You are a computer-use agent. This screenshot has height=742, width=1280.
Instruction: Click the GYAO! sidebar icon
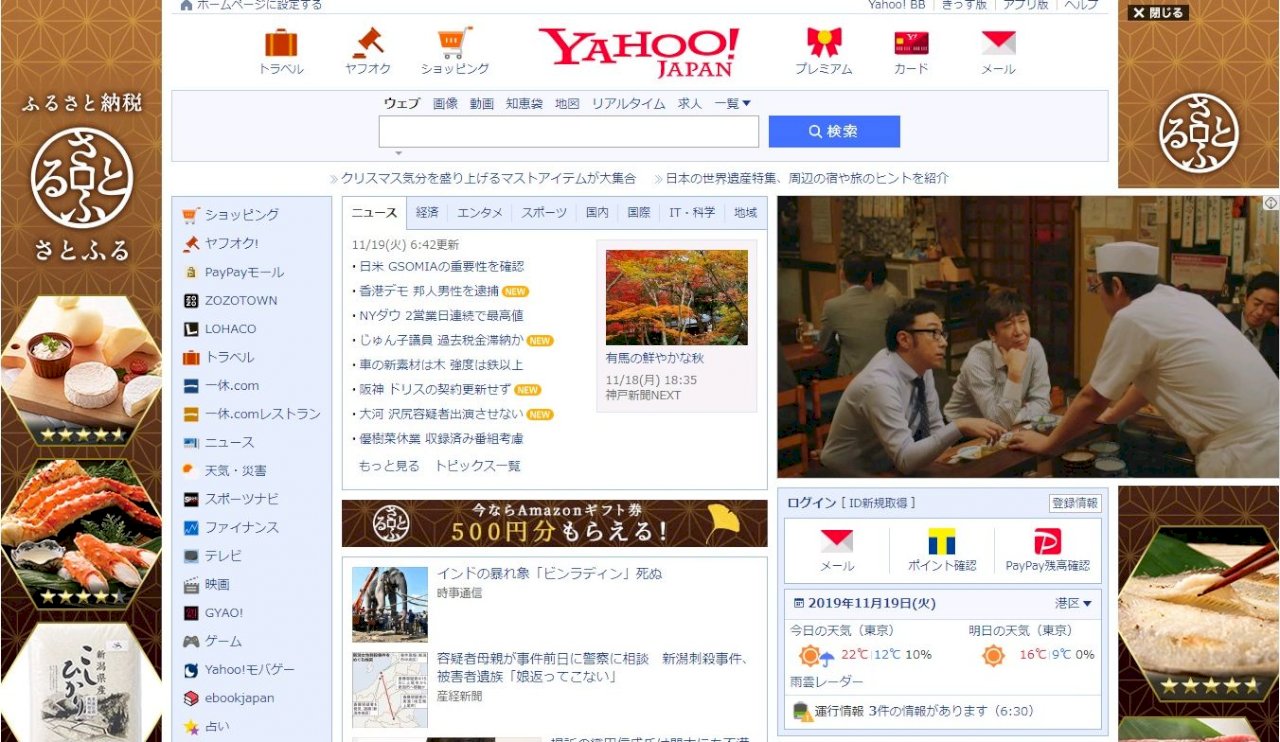(191, 613)
